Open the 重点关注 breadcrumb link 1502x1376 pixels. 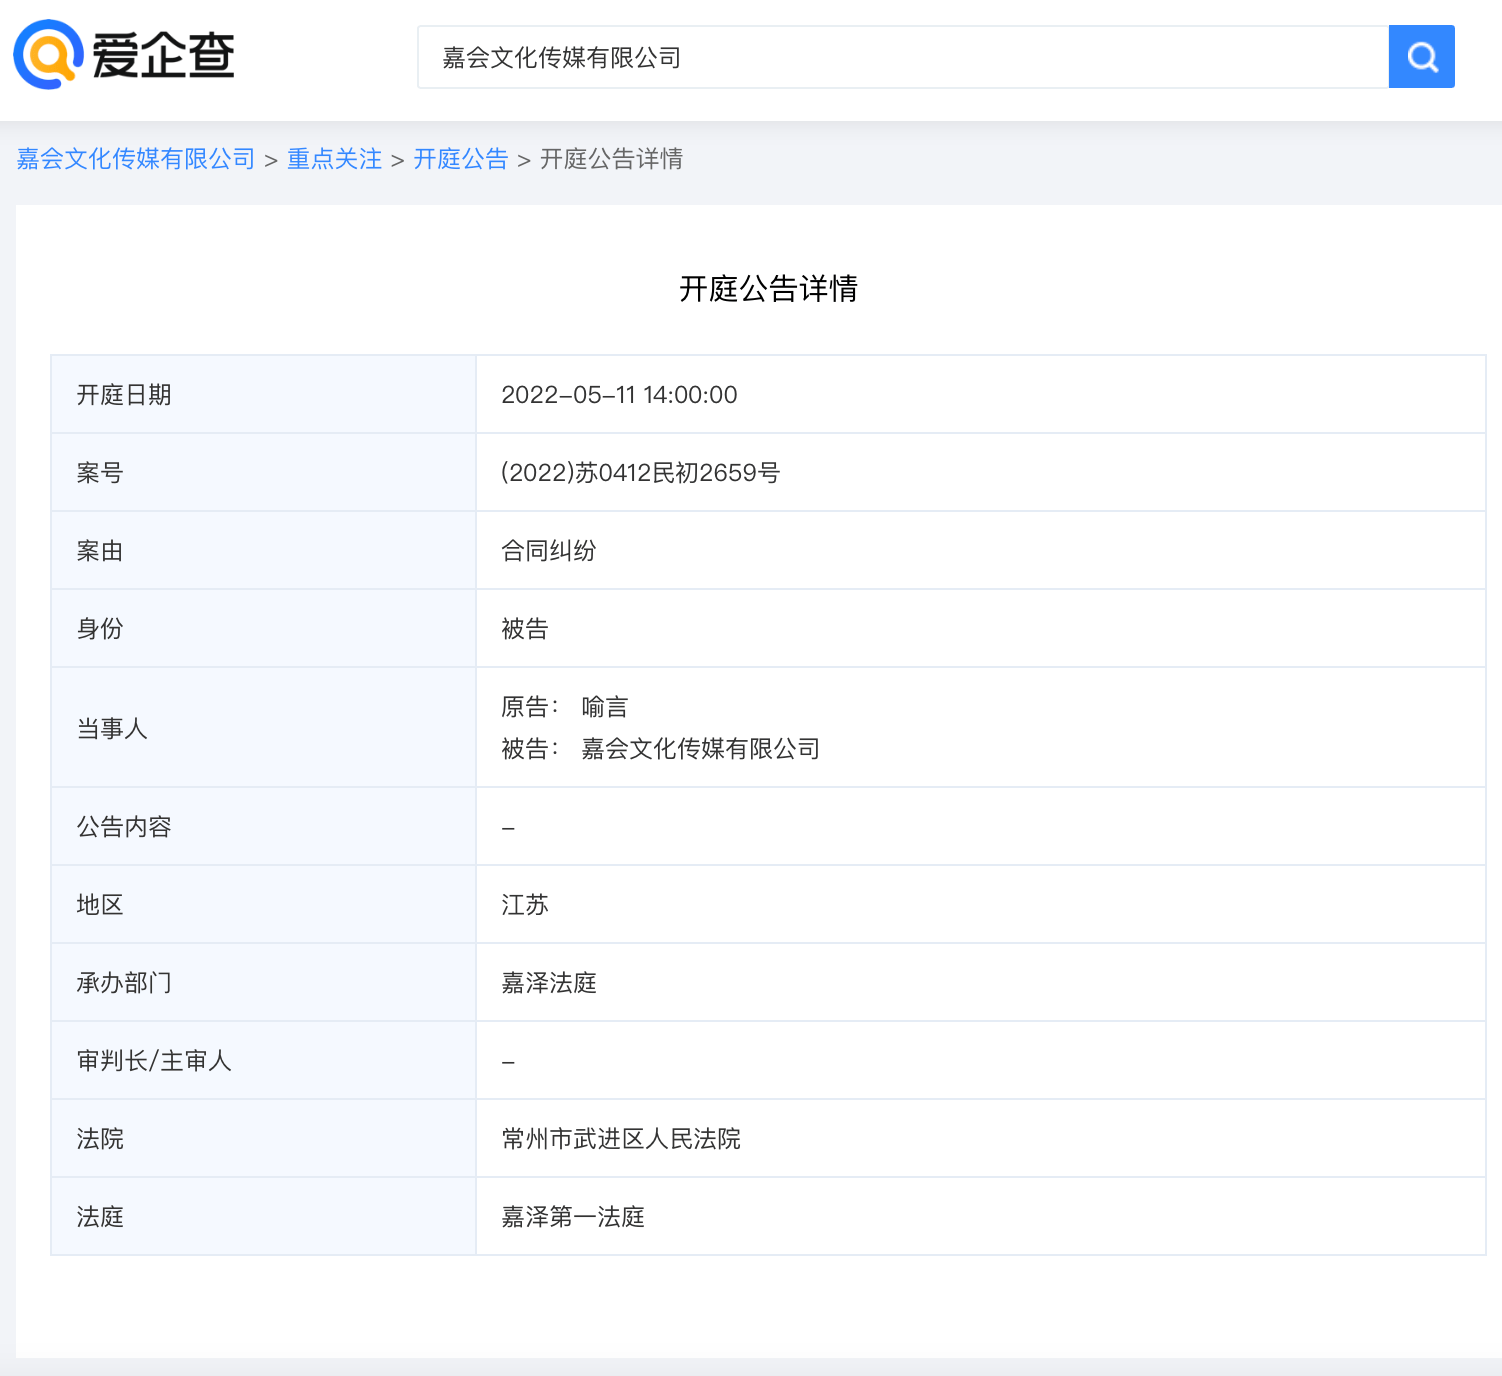tap(334, 158)
